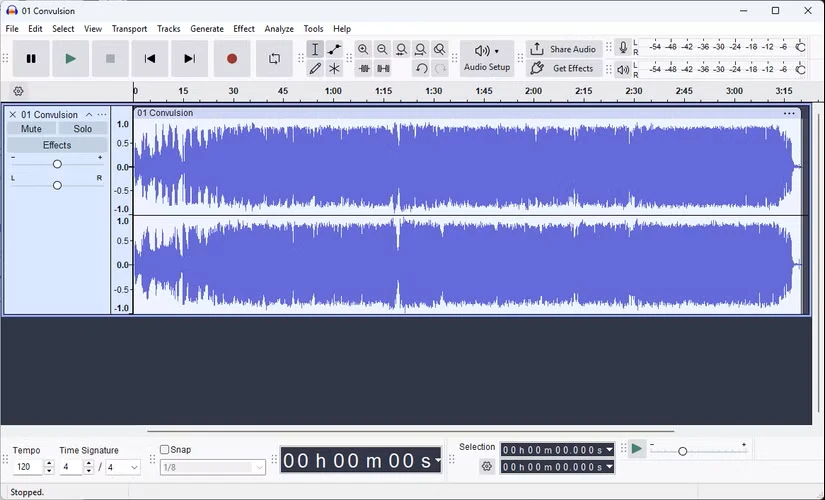
Task: Click the Zoom Out icon
Action: tap(382, 49)
